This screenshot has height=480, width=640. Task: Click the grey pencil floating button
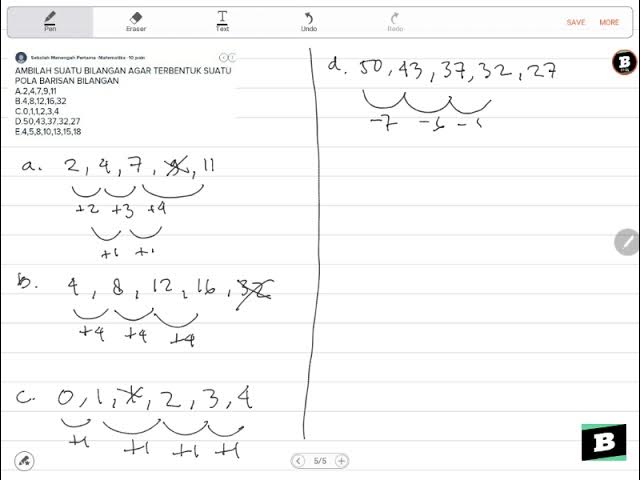[x=627, y=242]
